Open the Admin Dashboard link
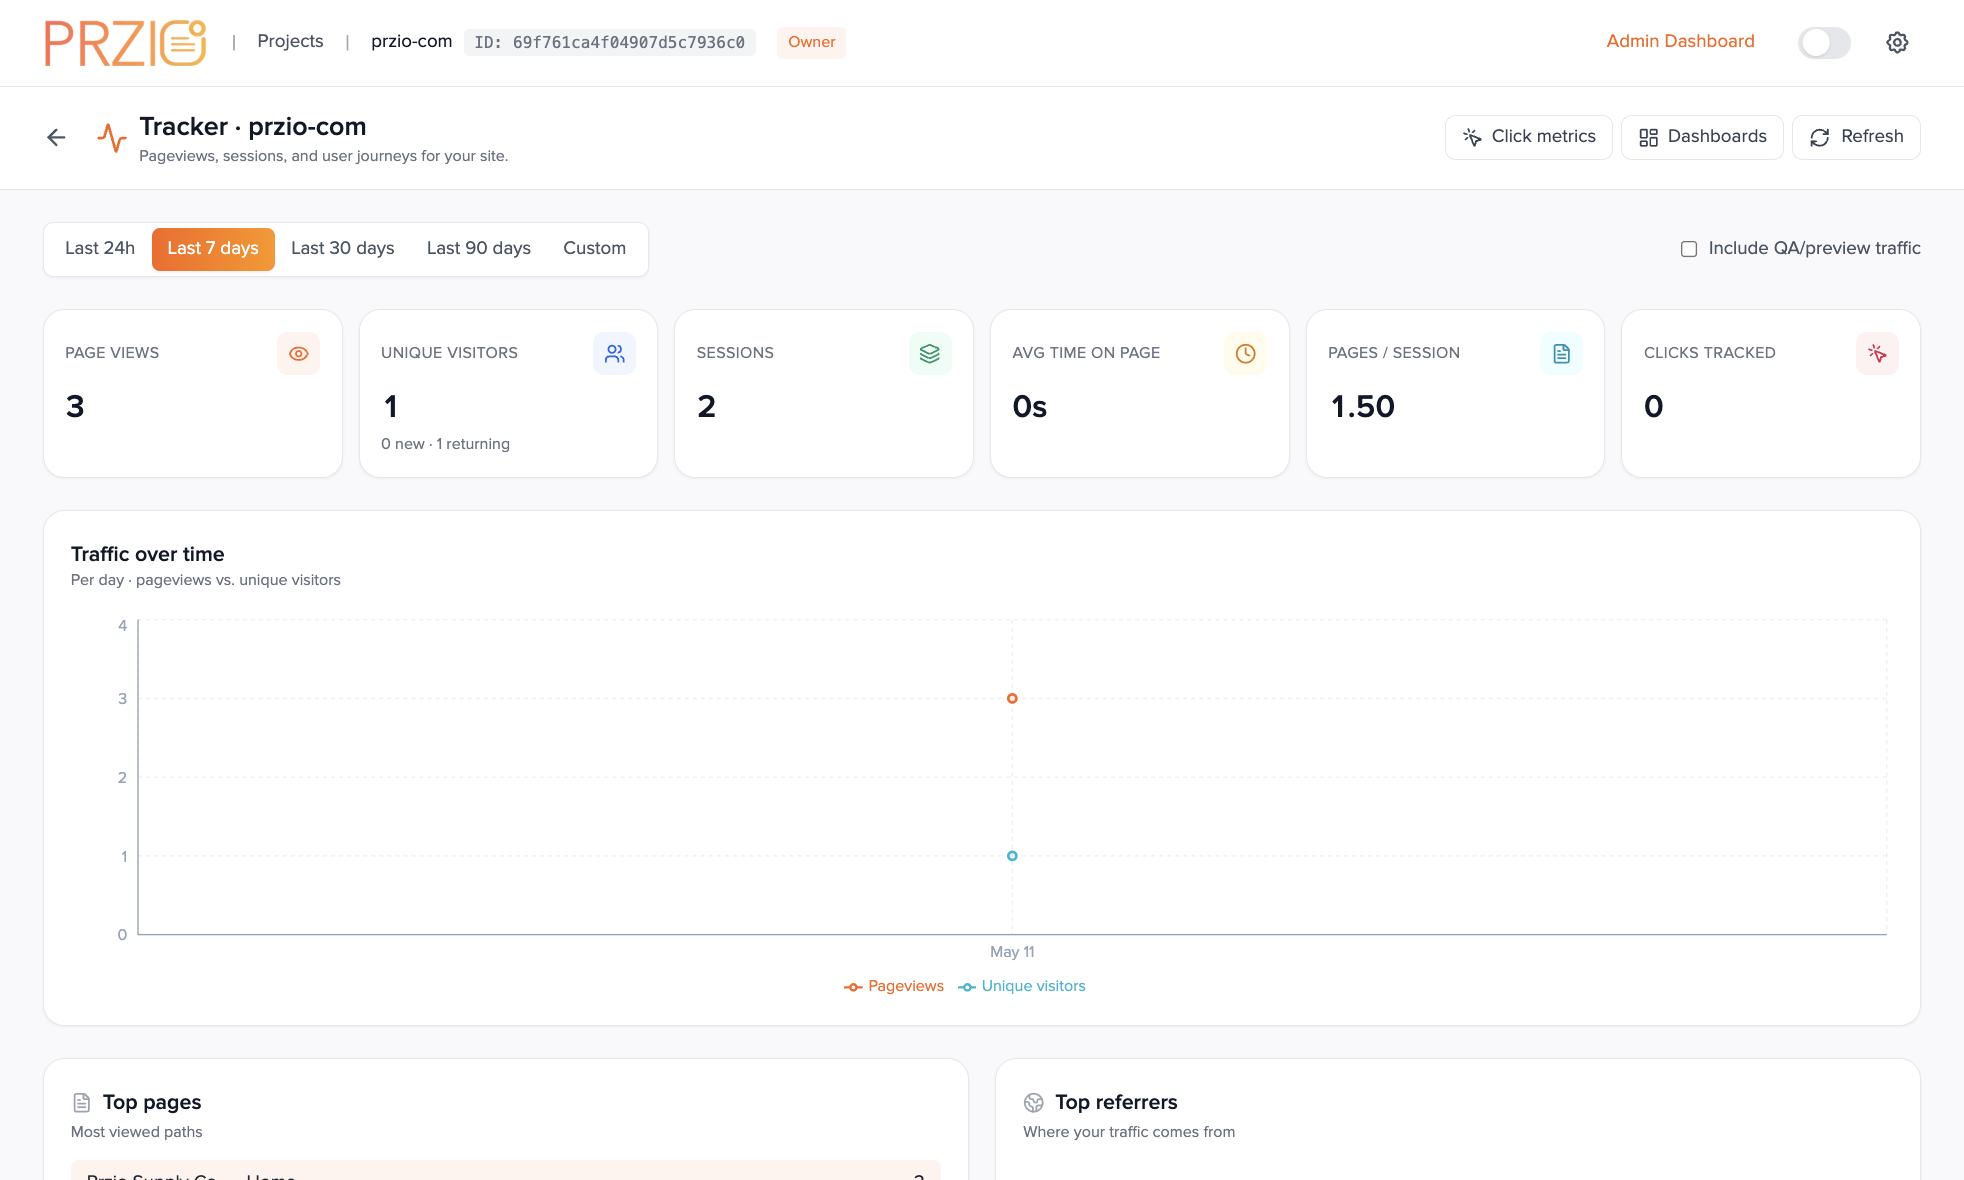Viewport: 1964px width, 1180px height. click(1680, 41)
